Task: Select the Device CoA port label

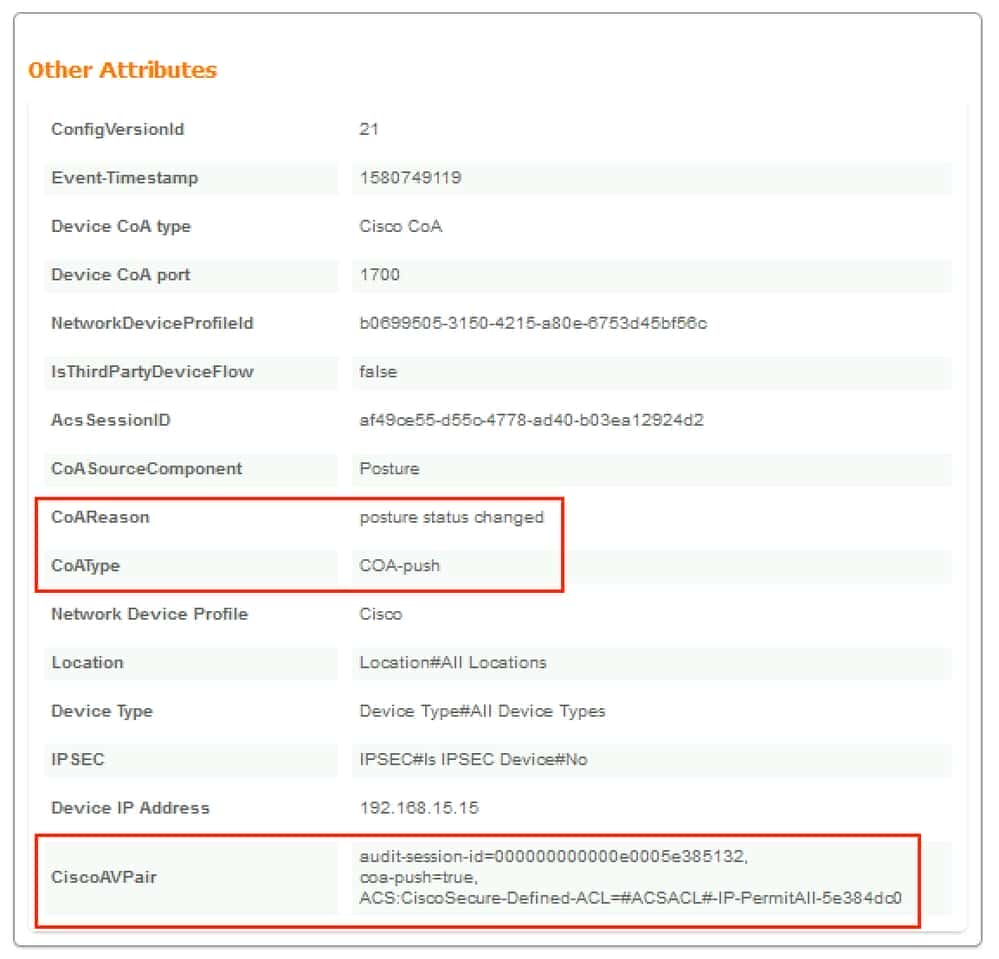Action: (120, 275)
